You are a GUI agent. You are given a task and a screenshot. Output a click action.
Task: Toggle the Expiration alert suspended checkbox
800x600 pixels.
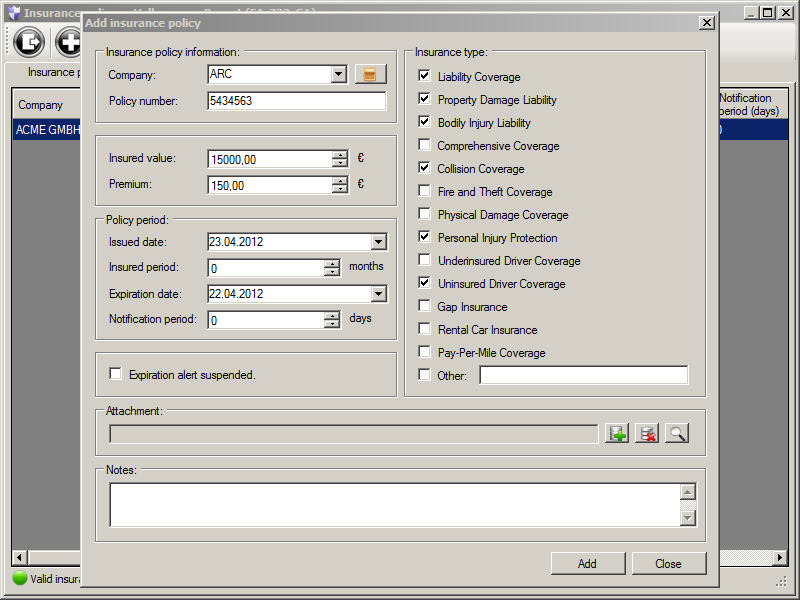click(116, 374)
